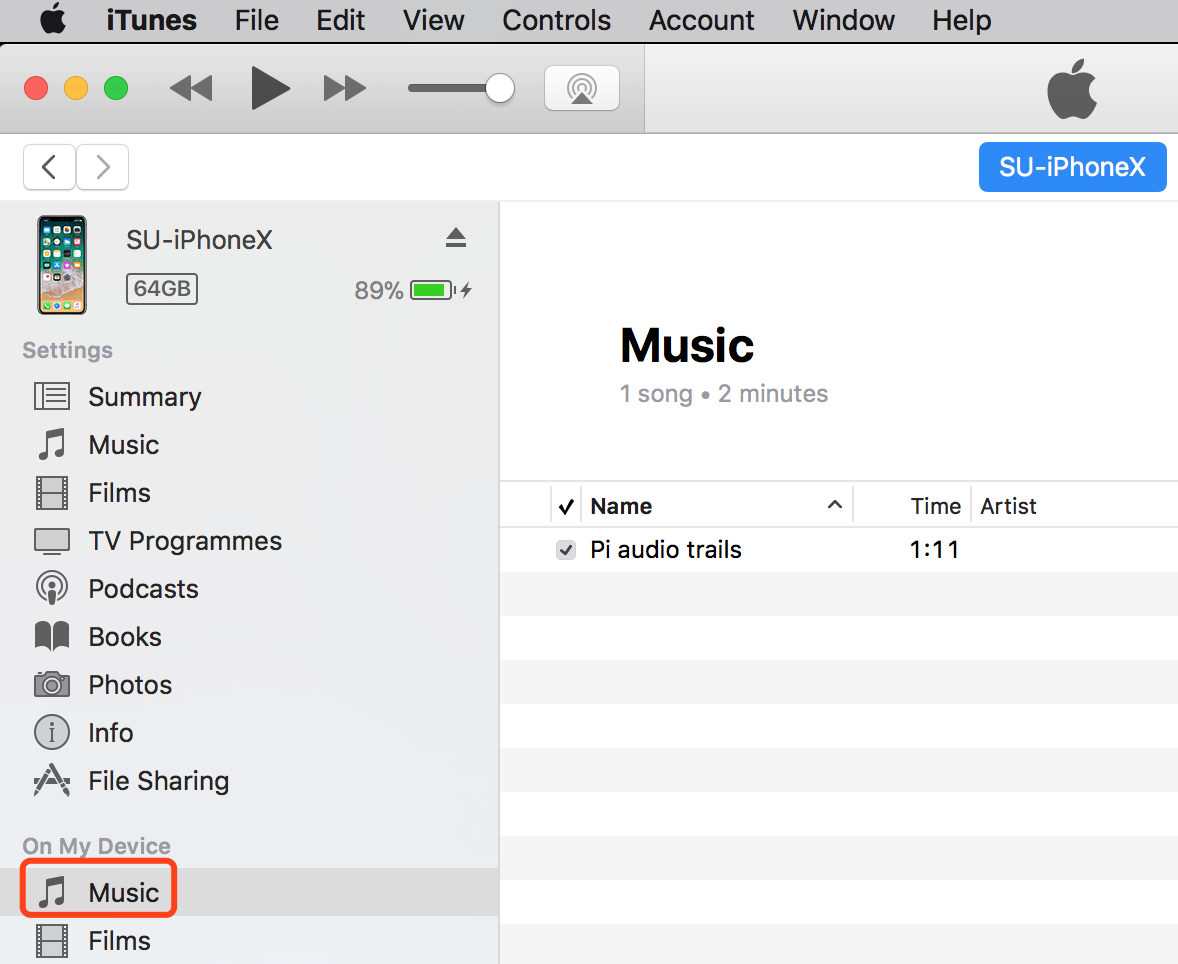Screen dimensions: 1178x964
Task: Open the Help menu
Action: [962, 20]
